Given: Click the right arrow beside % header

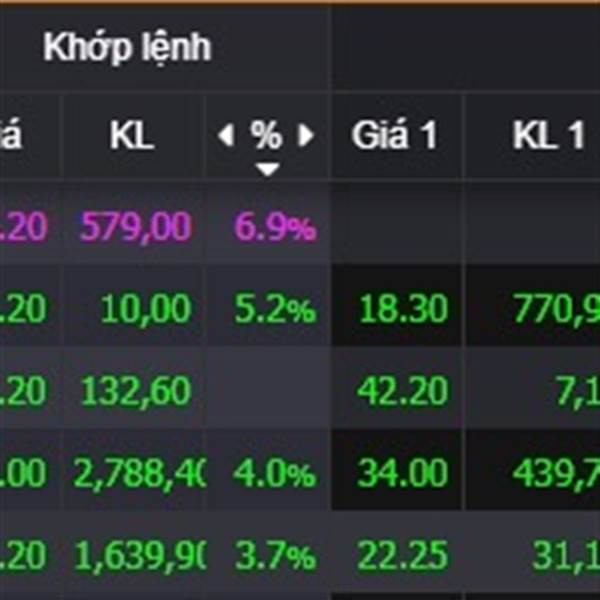Looking at the screenshot, I should coord(306,135).
